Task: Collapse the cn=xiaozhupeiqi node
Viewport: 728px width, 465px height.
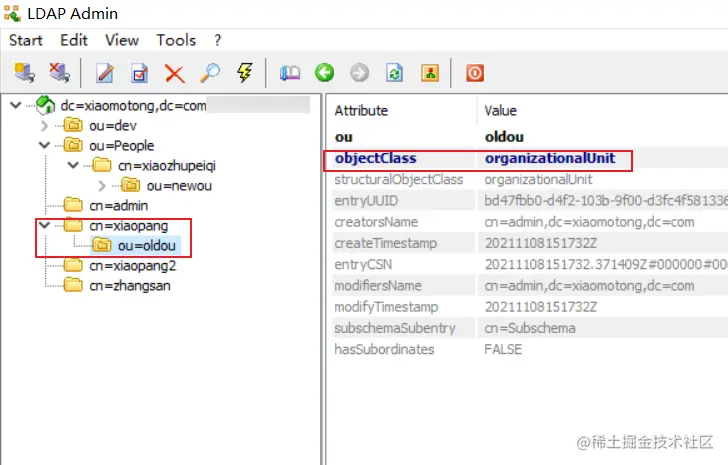Action: pos(73,165)
